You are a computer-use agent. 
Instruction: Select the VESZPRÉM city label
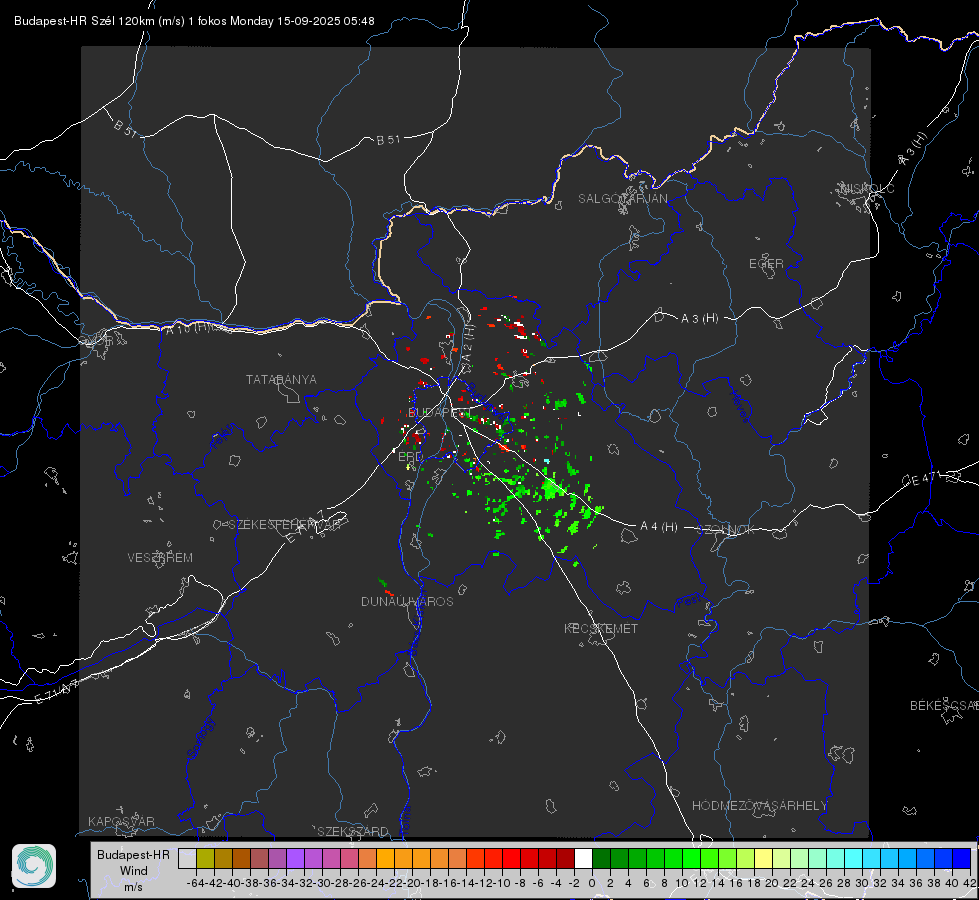click(160, 558)
